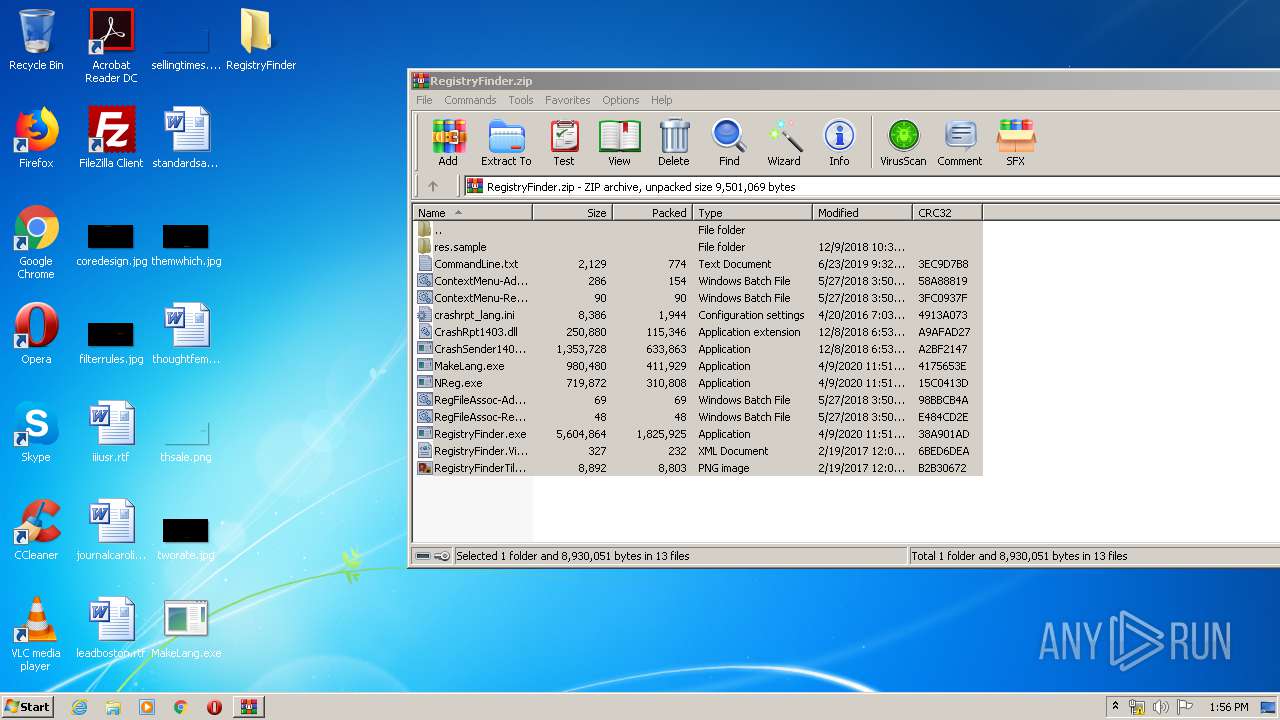Click the status bar drive/key icon

(433, 556)
